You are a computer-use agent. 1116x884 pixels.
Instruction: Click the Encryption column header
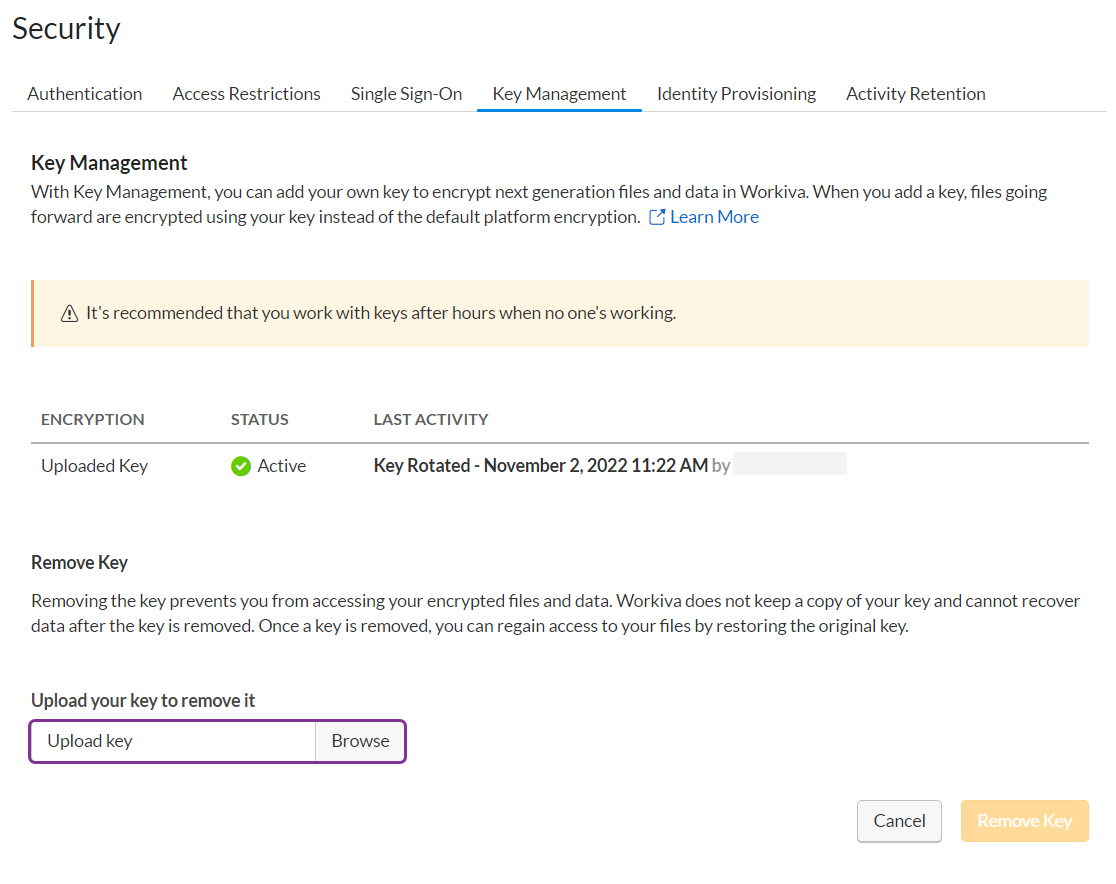click(93, 419)
